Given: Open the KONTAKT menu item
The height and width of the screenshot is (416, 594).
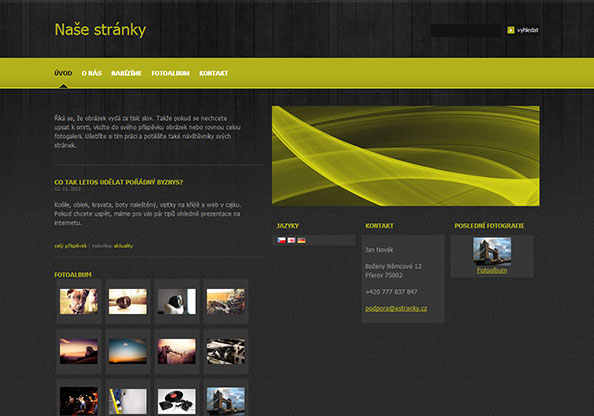Looking at the screenshot, I should [x=214, y=73].
